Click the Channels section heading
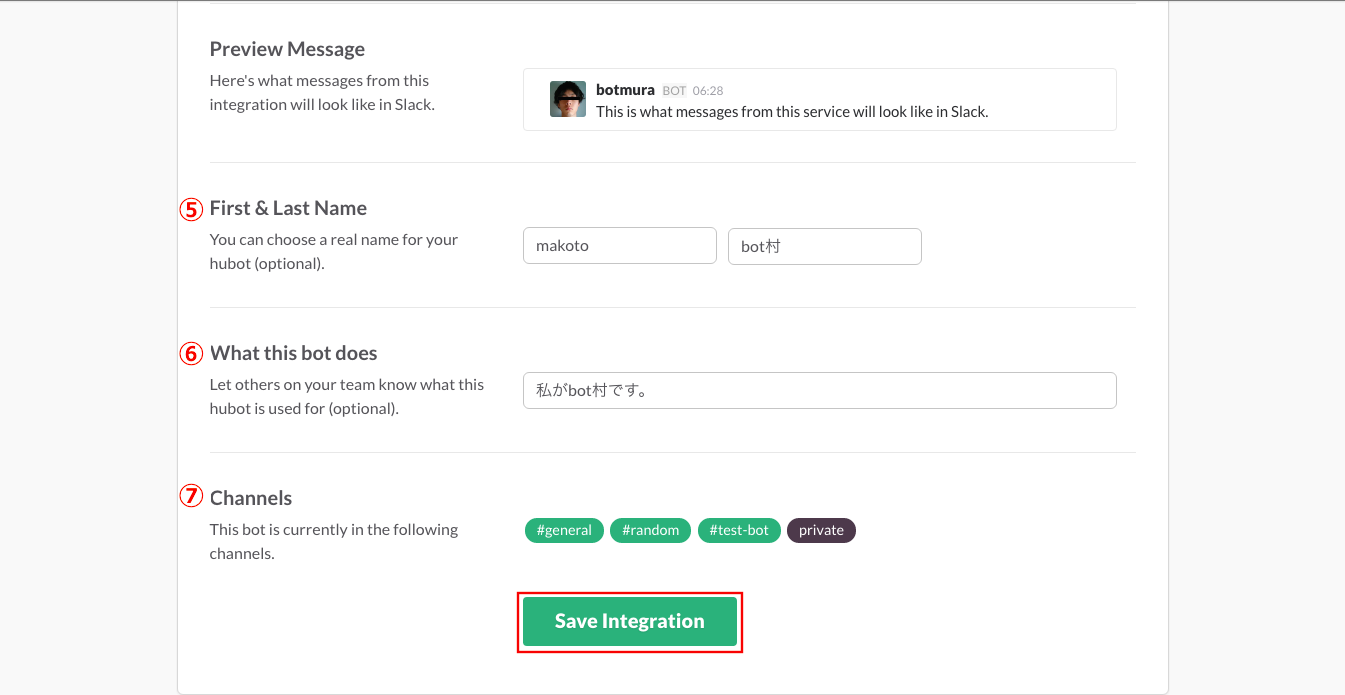 (x=251, y=498)
